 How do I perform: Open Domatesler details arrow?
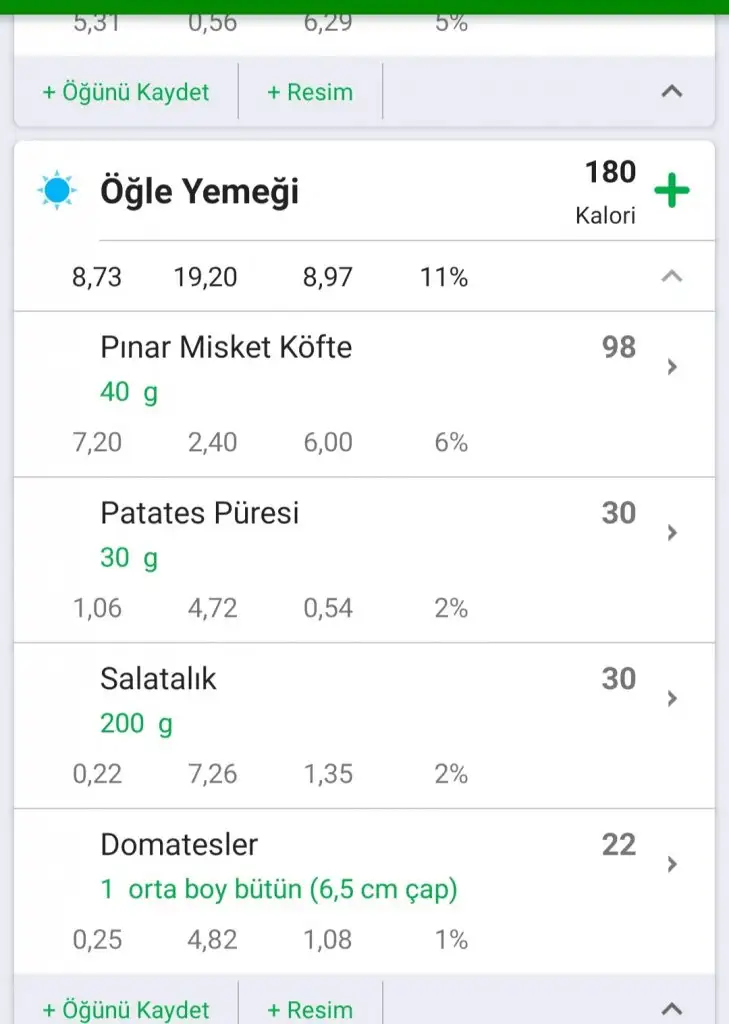coord(672,864)
